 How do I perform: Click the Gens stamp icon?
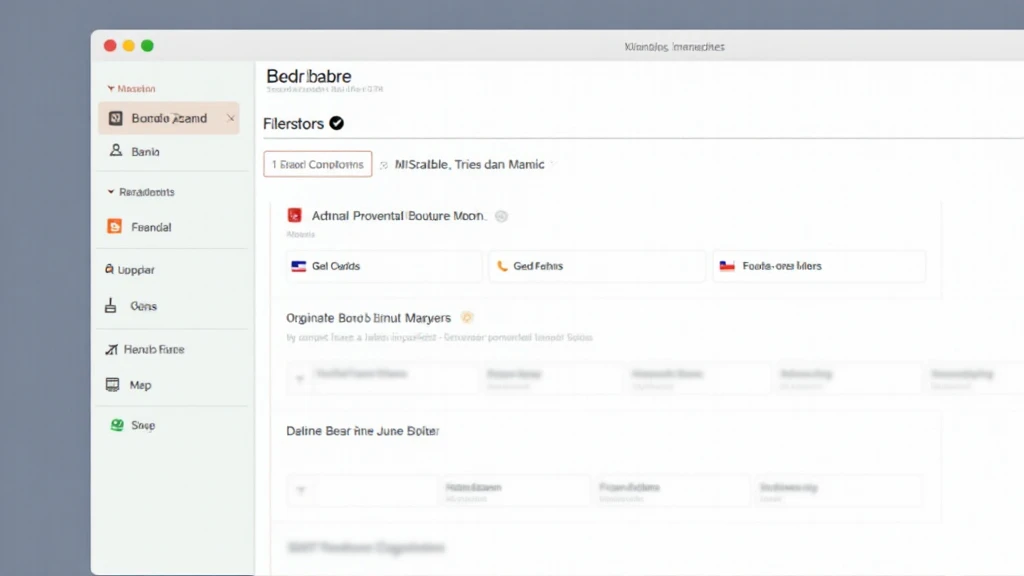click(x=110, y=306)
